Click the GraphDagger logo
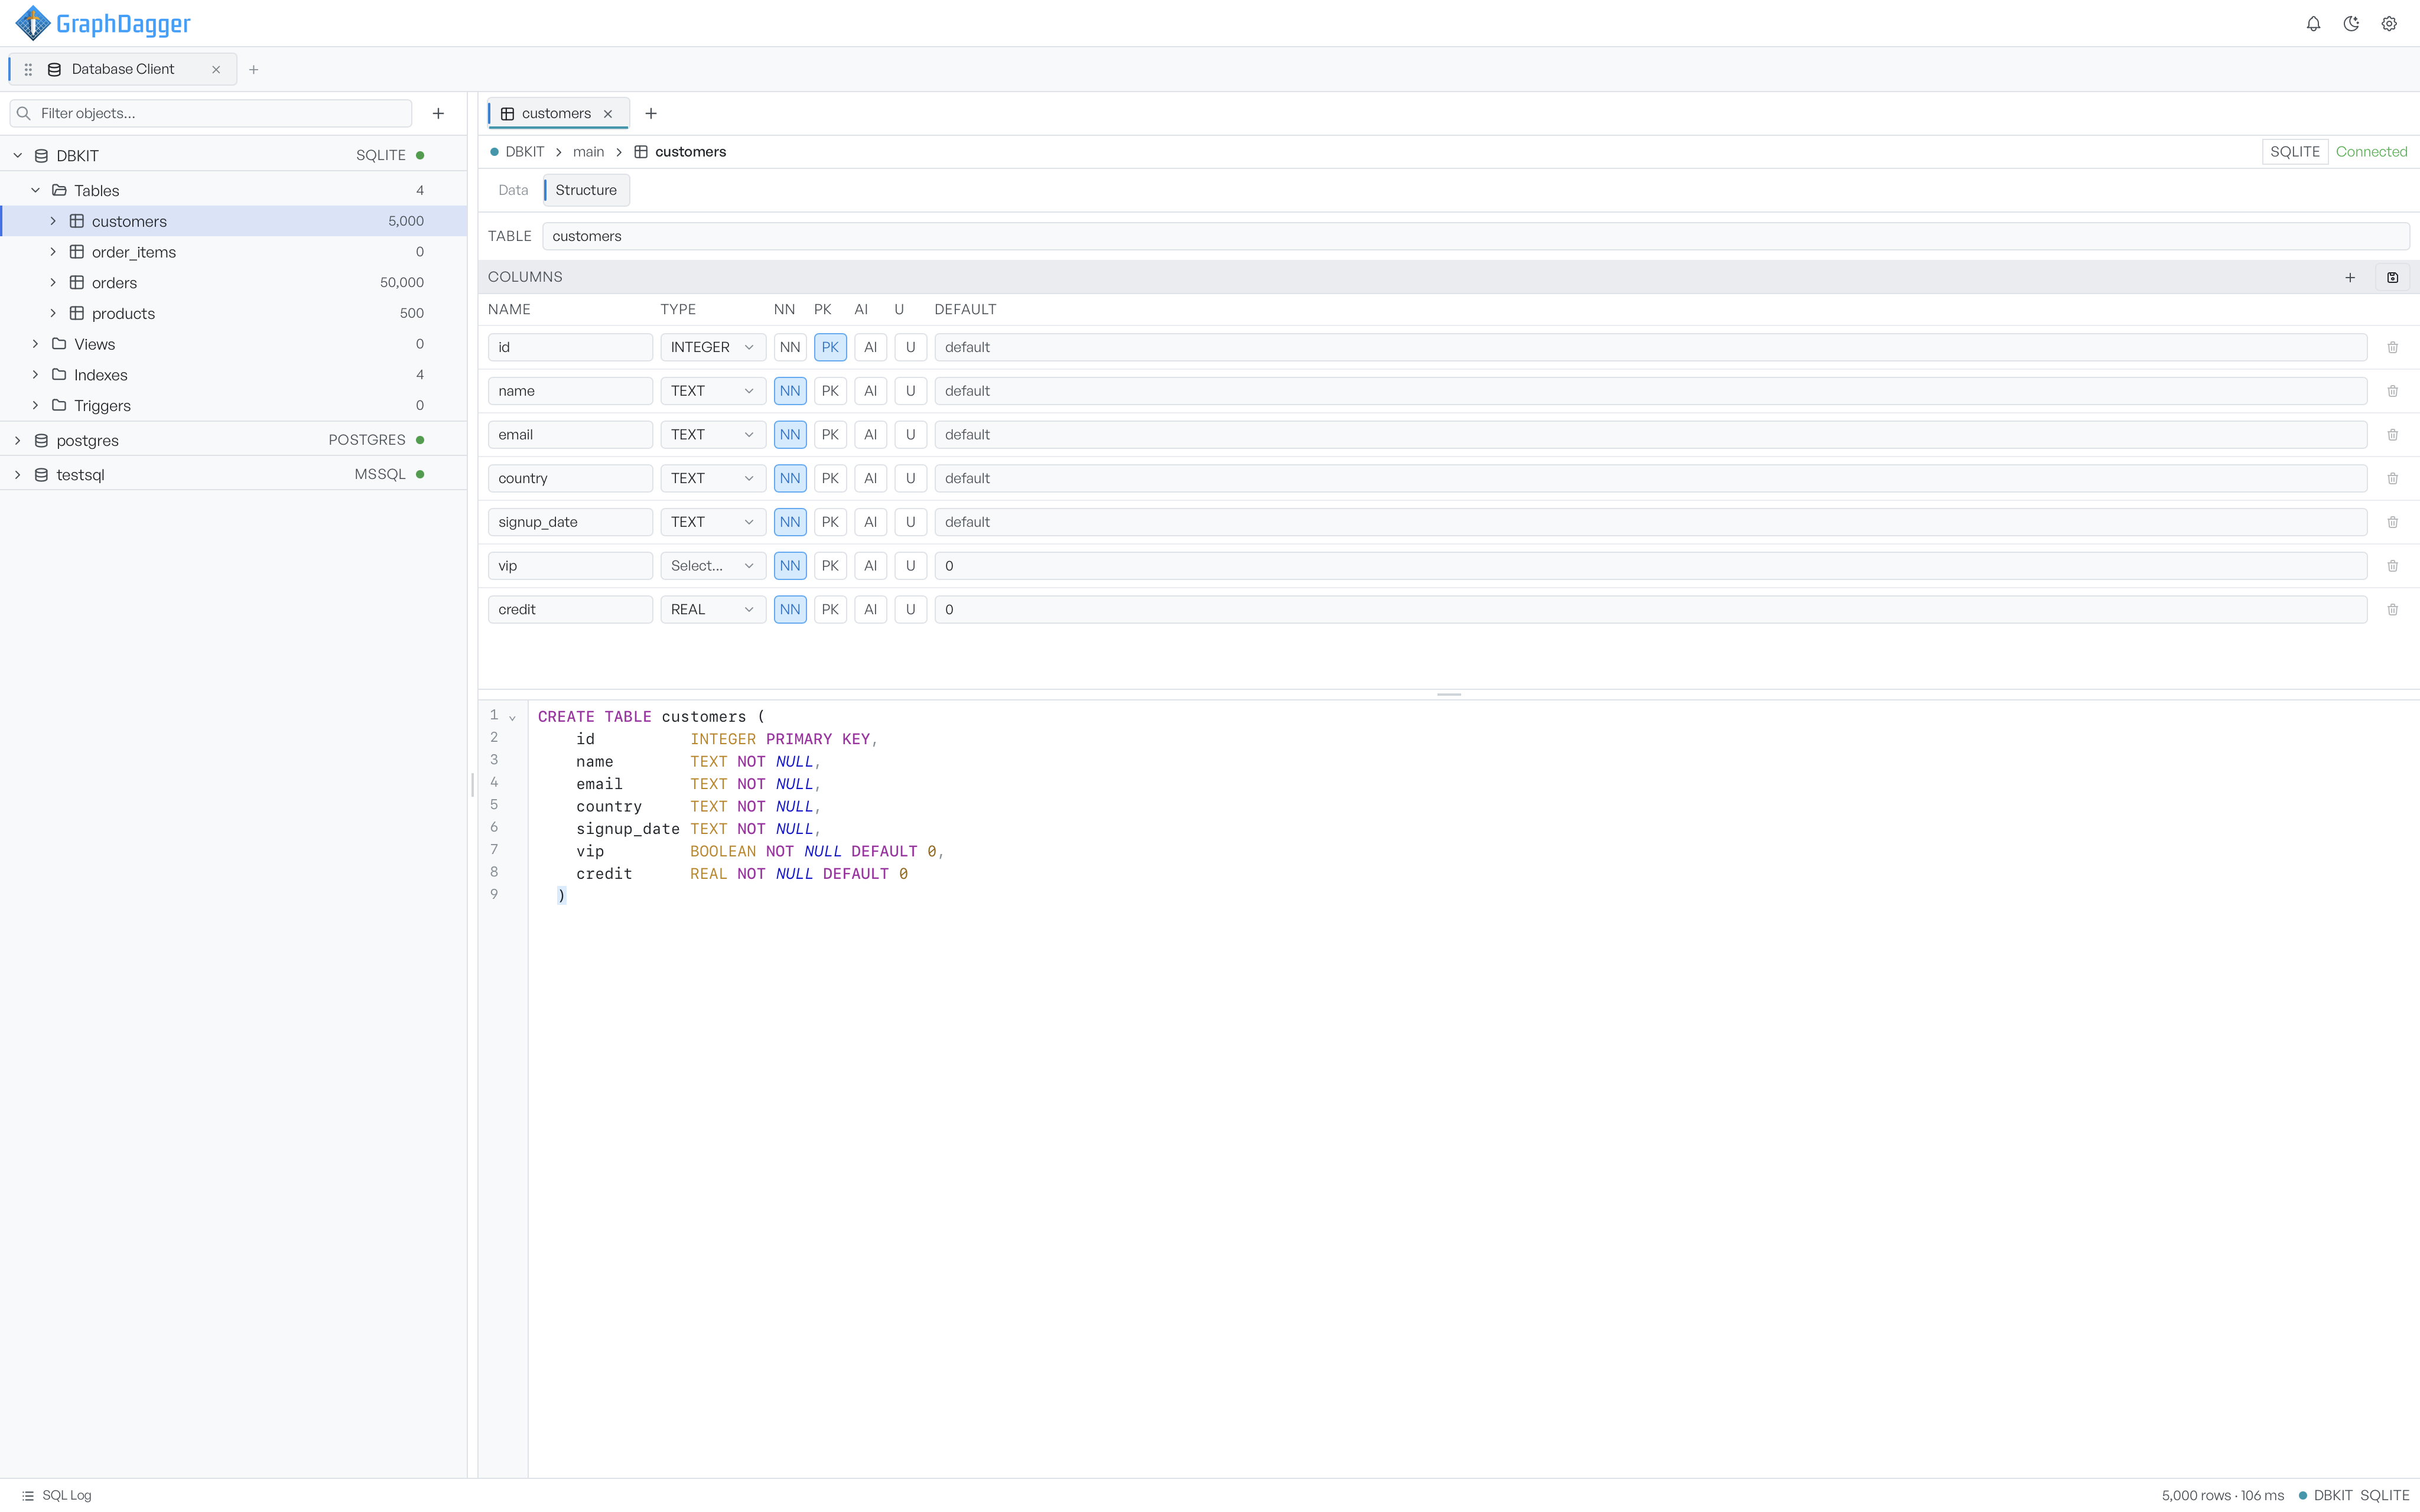2420x1512 pixels. (x=103, y=23)
